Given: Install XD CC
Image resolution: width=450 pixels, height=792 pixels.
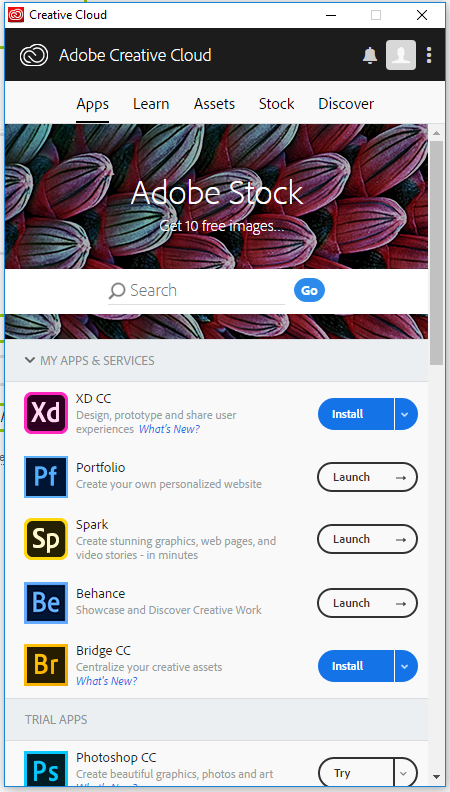Looking at the screenshot, I should 356,414.
